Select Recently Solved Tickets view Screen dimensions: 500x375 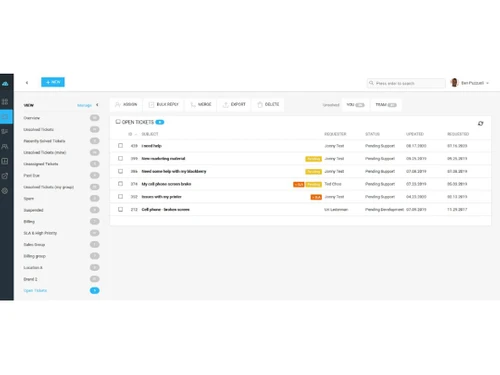(61, 141)
